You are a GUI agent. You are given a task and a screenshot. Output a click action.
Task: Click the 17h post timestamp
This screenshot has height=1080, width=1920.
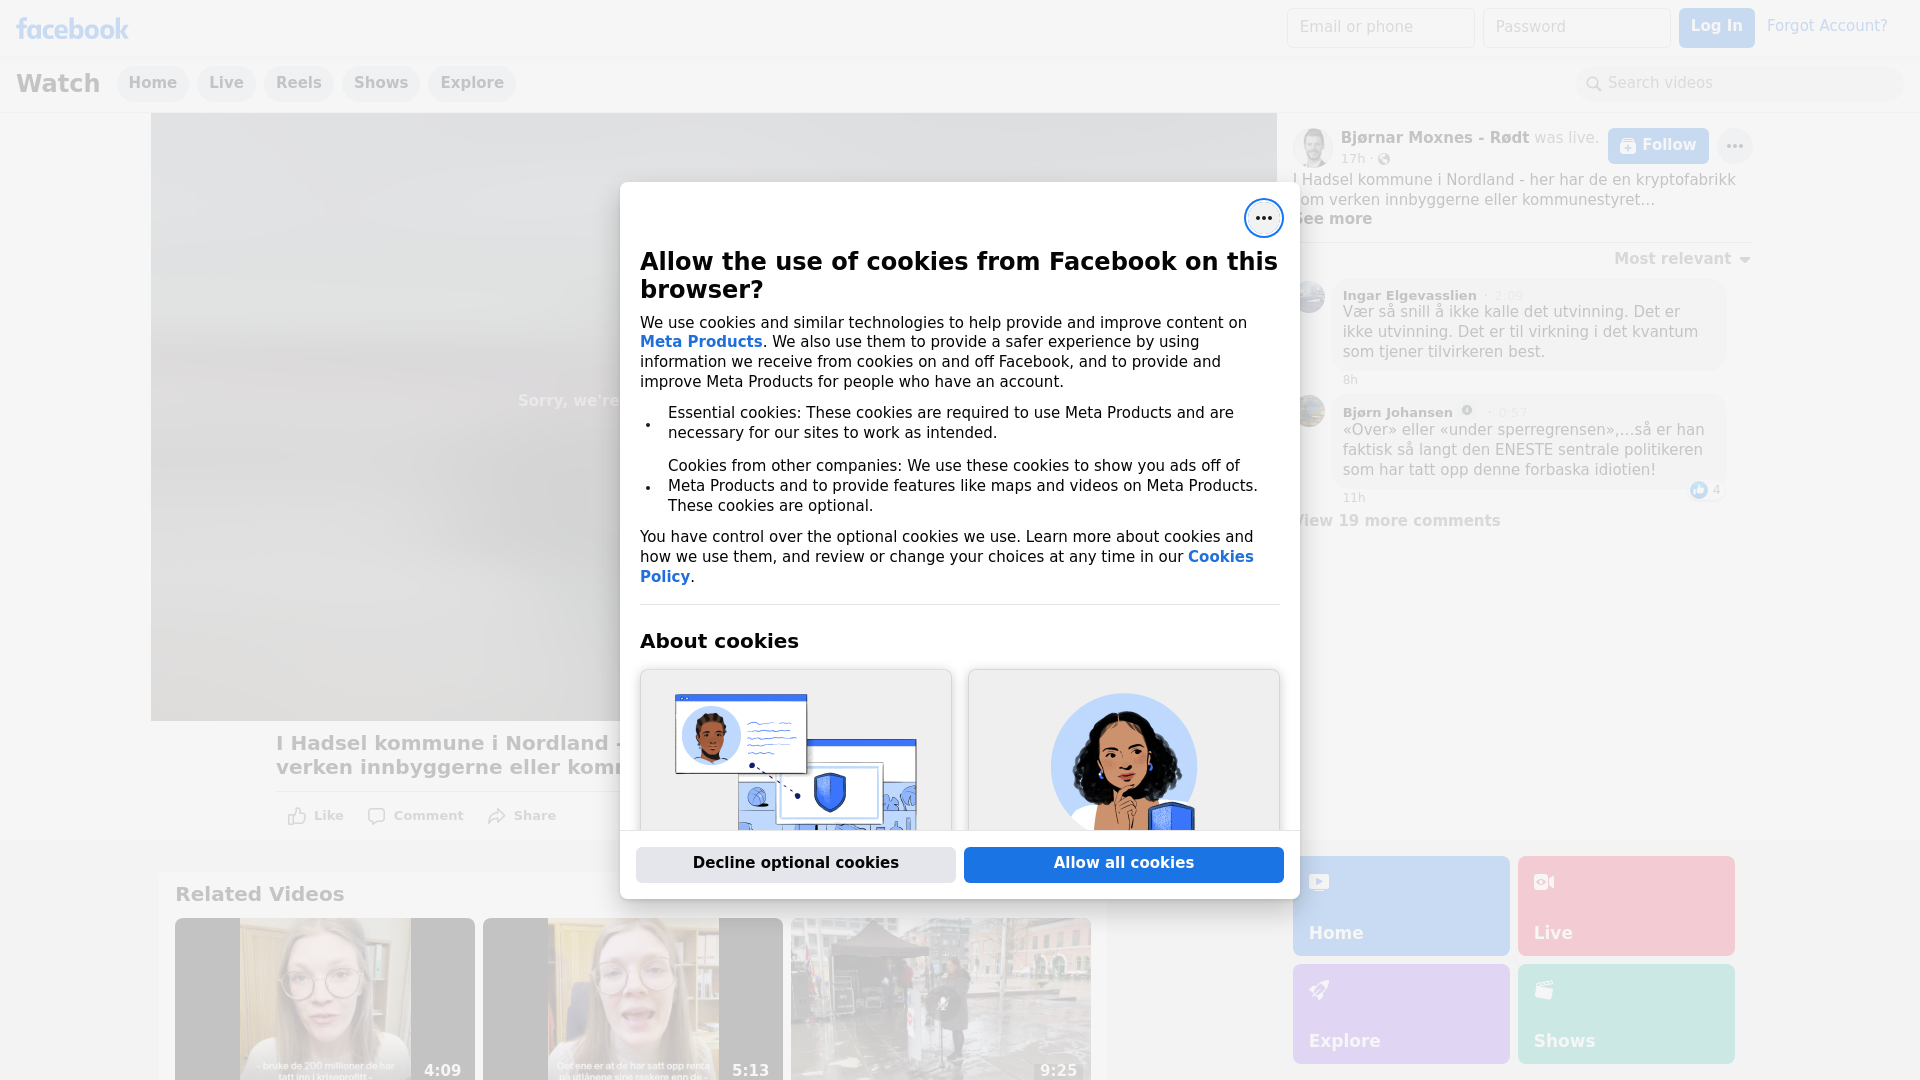(1353, 159)
